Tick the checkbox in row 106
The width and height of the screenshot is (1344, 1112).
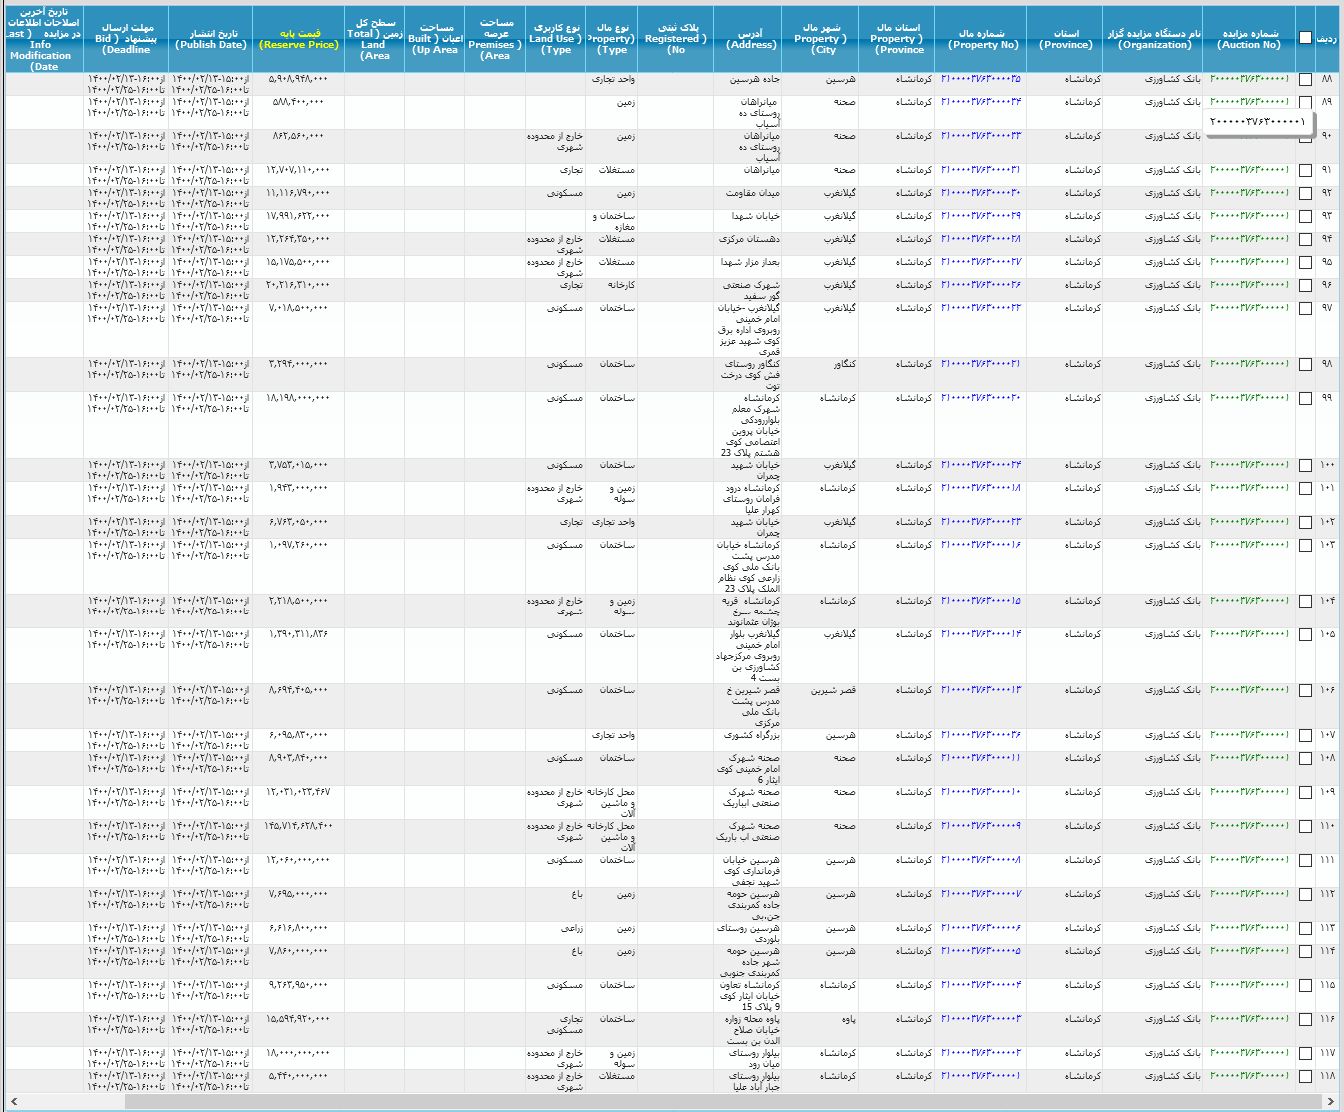1305,691
